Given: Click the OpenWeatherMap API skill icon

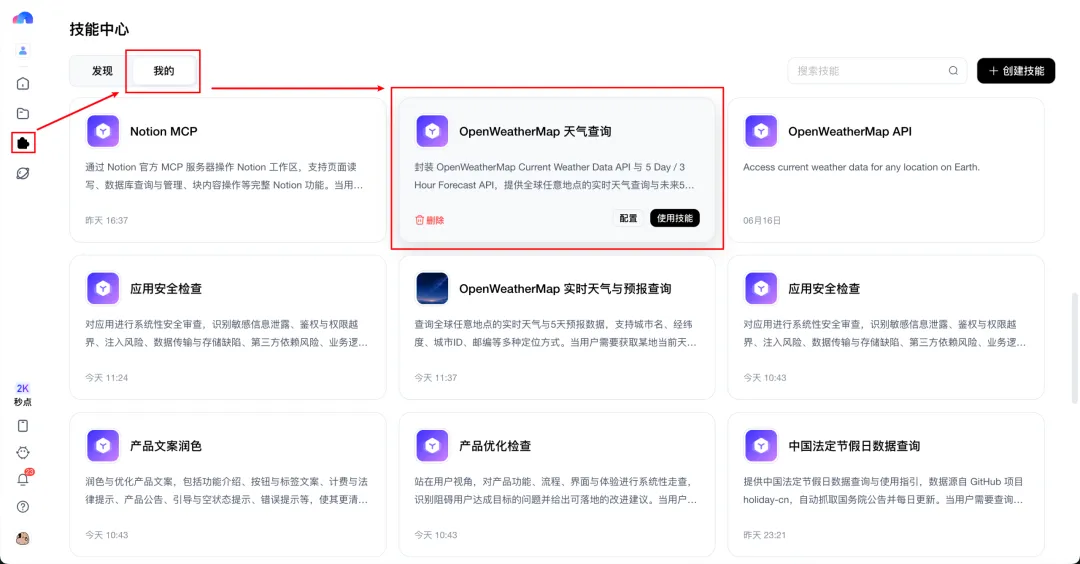Looking at the screenshot, I should (761, 131).
